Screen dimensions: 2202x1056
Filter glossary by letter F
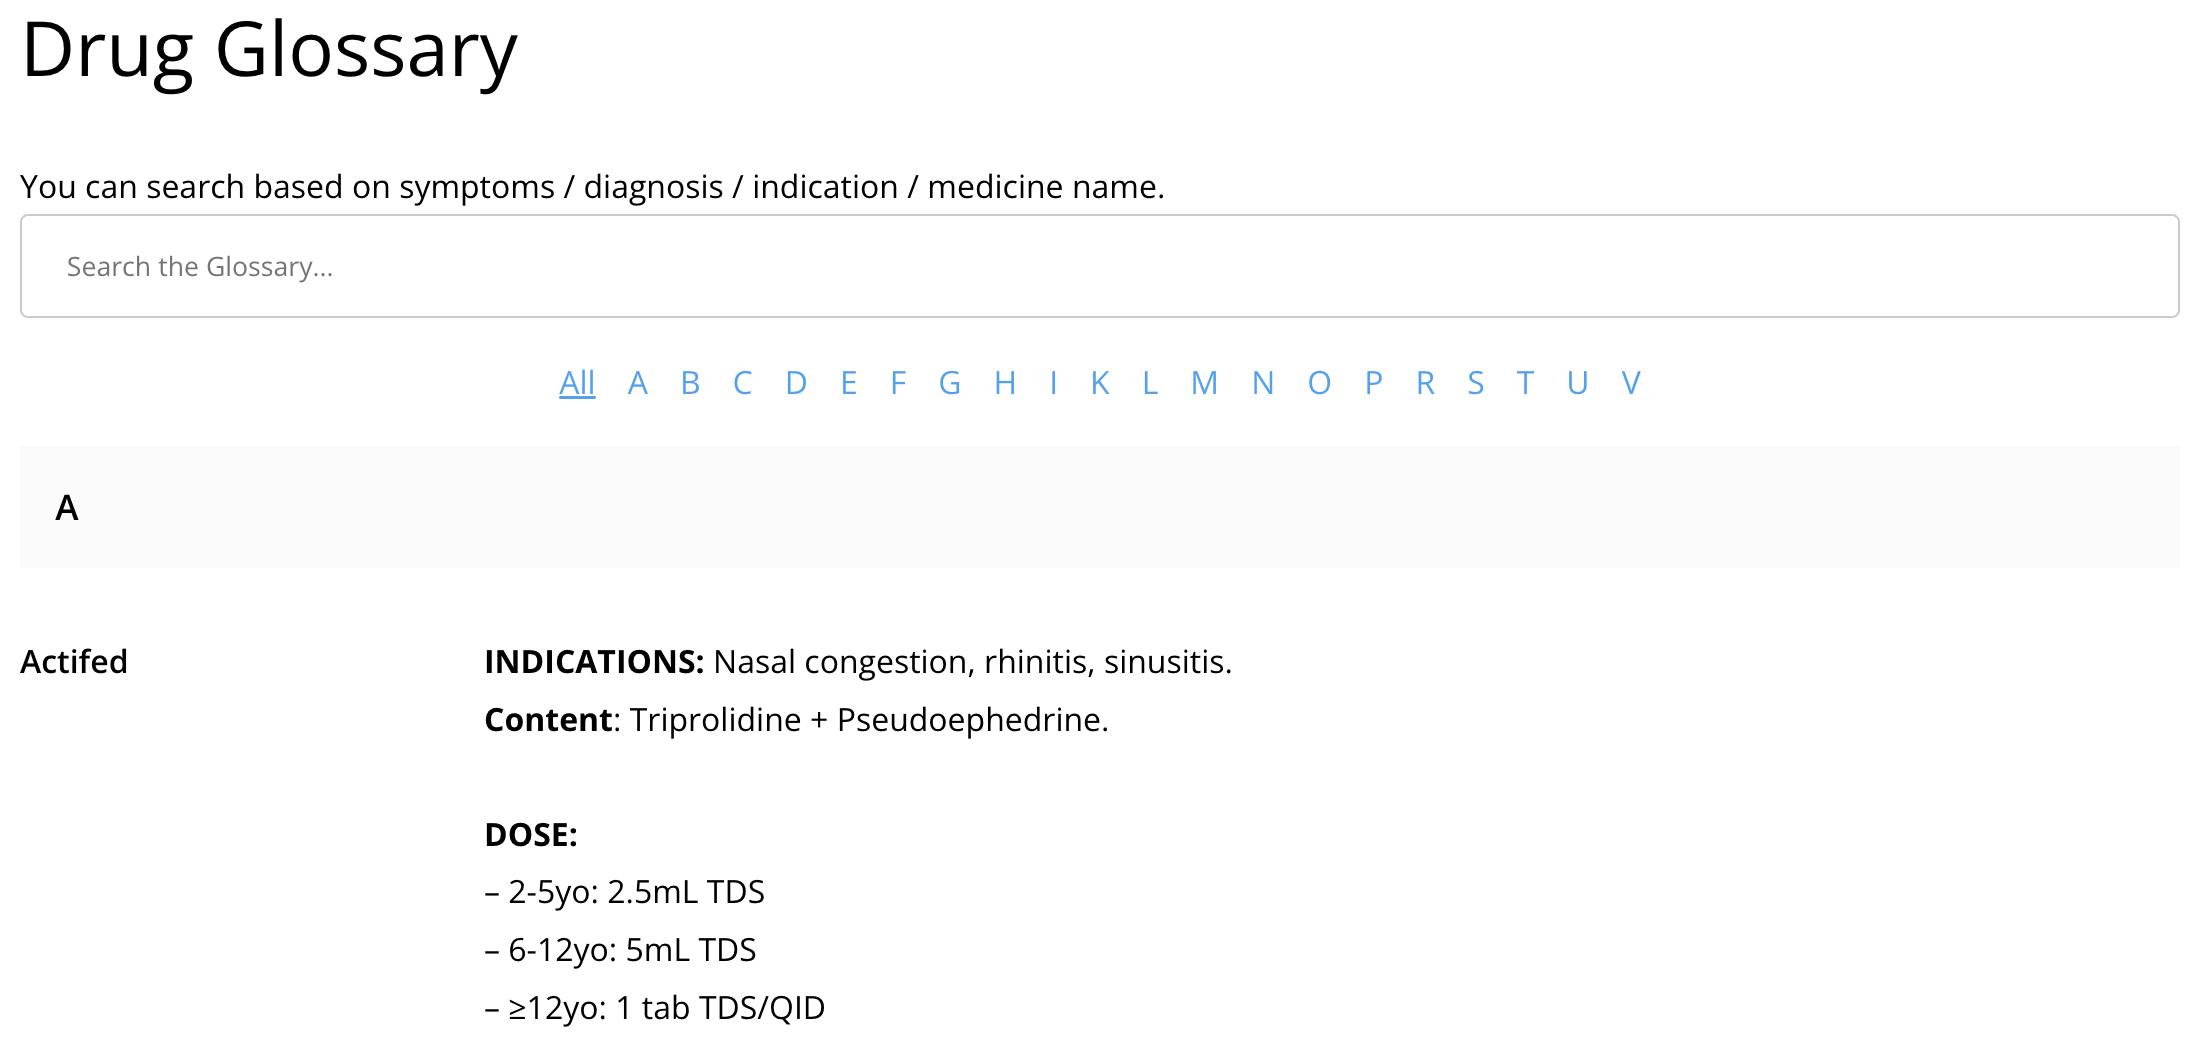(x=897, y=382)
